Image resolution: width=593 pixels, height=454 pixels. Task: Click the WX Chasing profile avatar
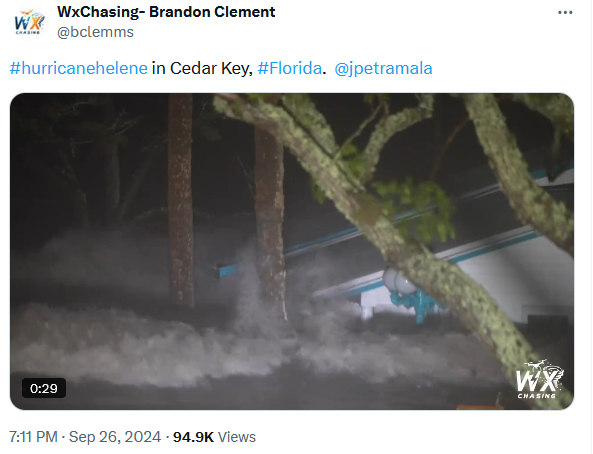point(29,23)
